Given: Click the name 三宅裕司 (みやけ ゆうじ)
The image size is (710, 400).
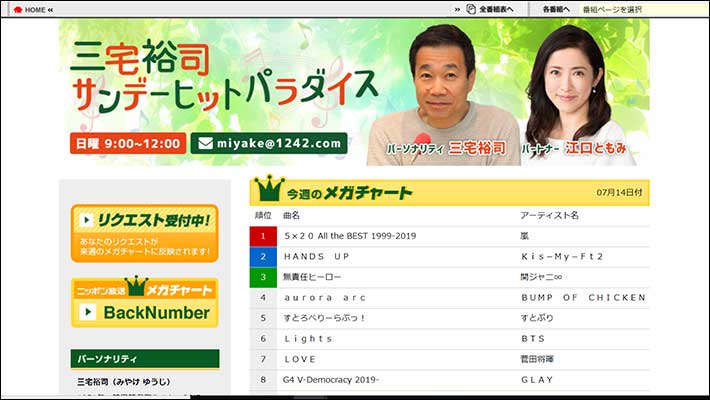Looking at the screenshot, I should click(x=124, y=382).
